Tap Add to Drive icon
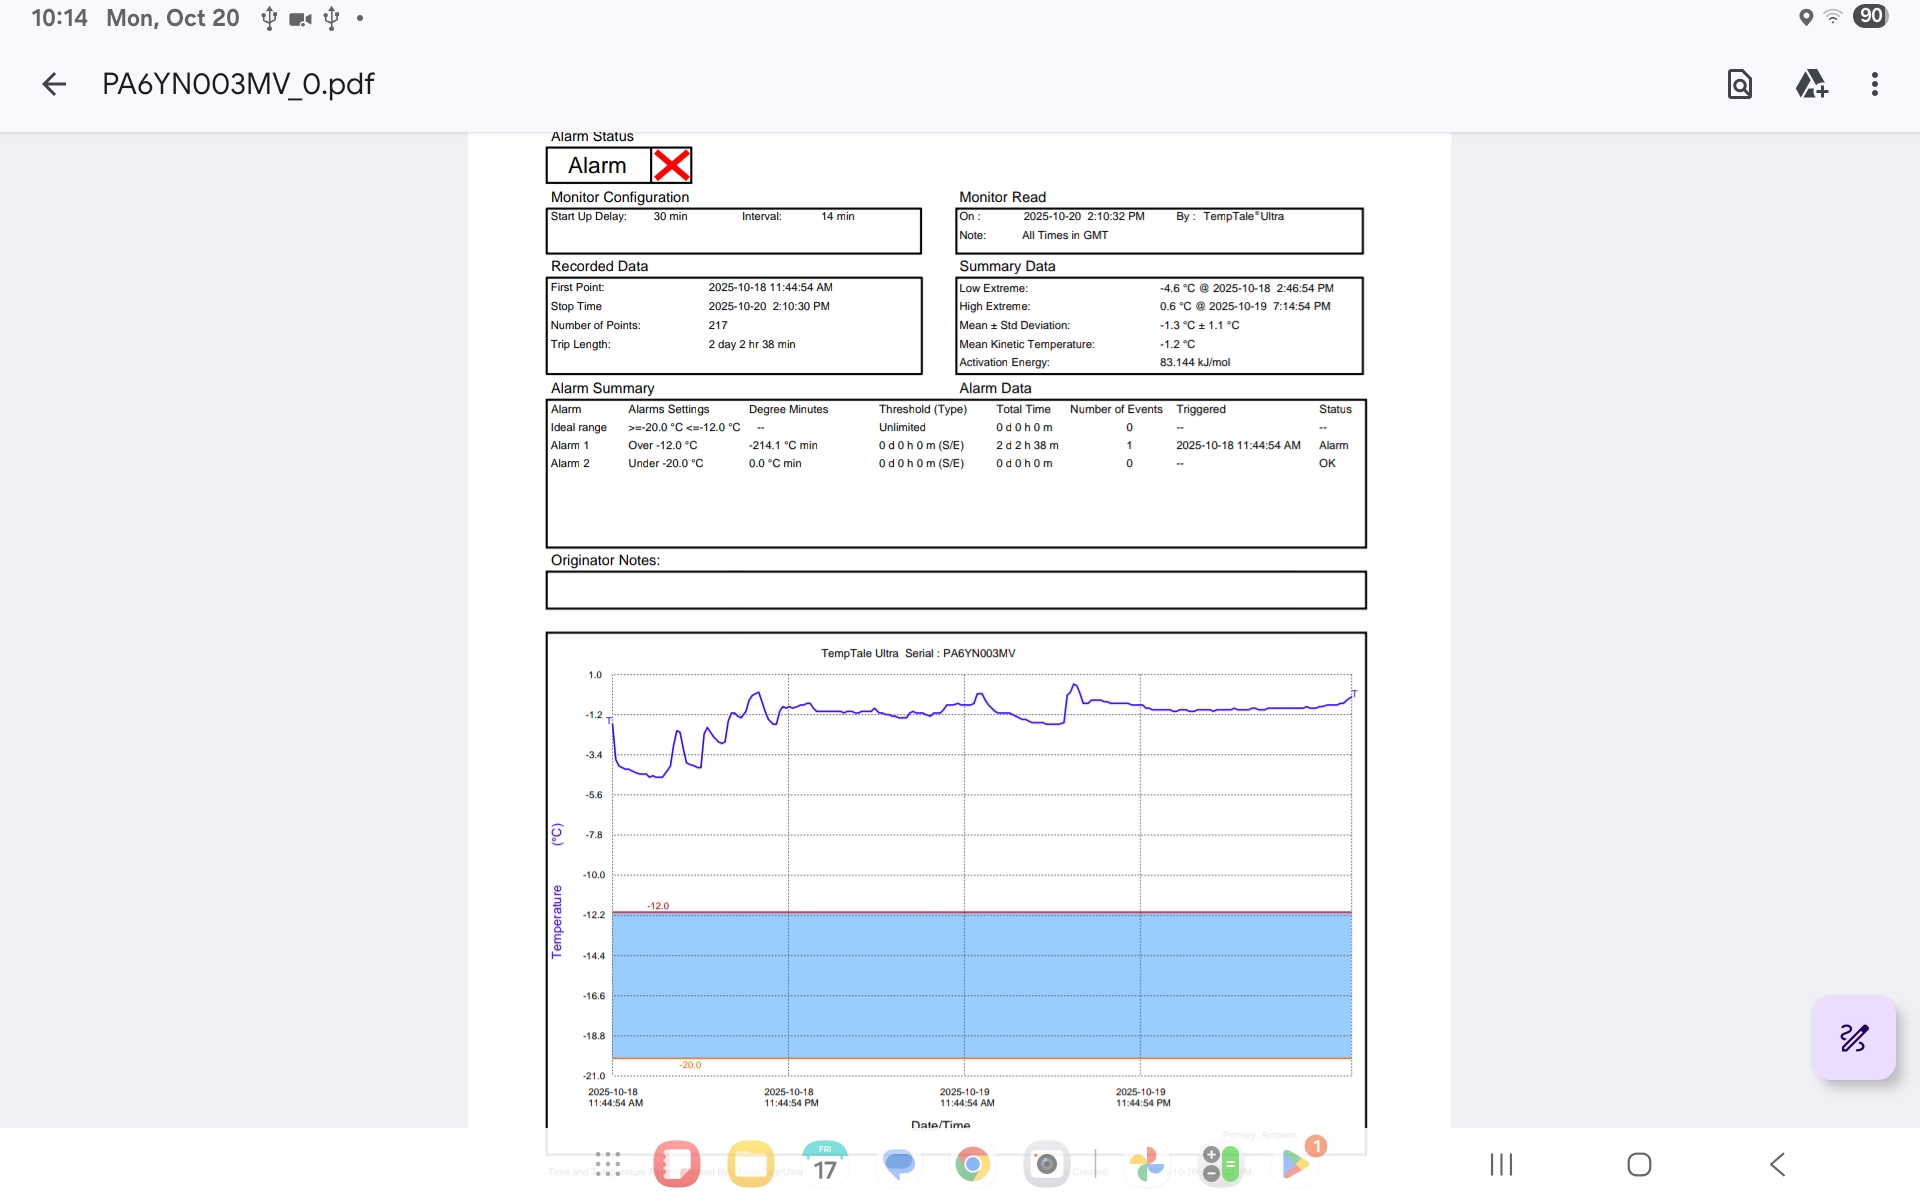The height and width of the screenshot is (1200, 1920). (x=1811, y=84)
